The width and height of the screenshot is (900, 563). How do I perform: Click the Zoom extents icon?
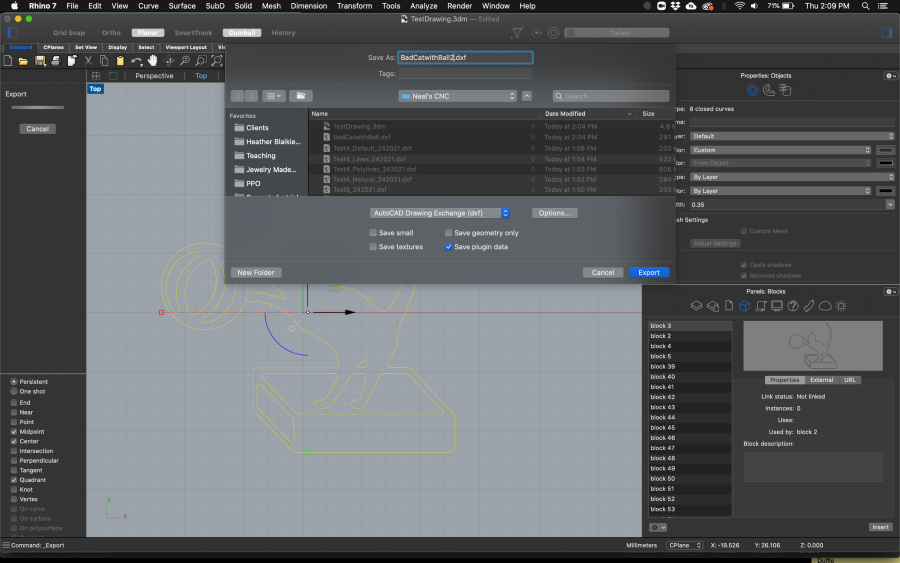[217, 60]
